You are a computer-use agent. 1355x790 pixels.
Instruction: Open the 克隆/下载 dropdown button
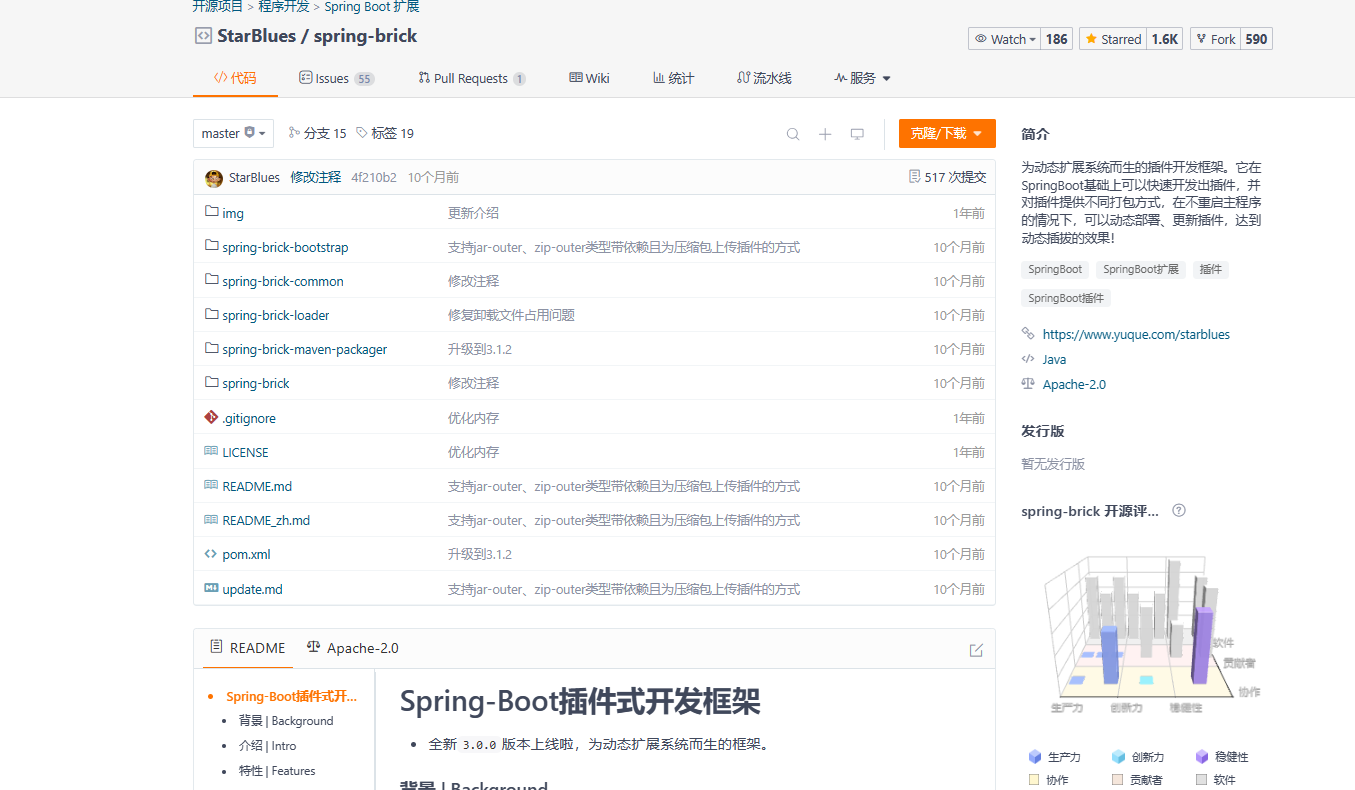947,133
